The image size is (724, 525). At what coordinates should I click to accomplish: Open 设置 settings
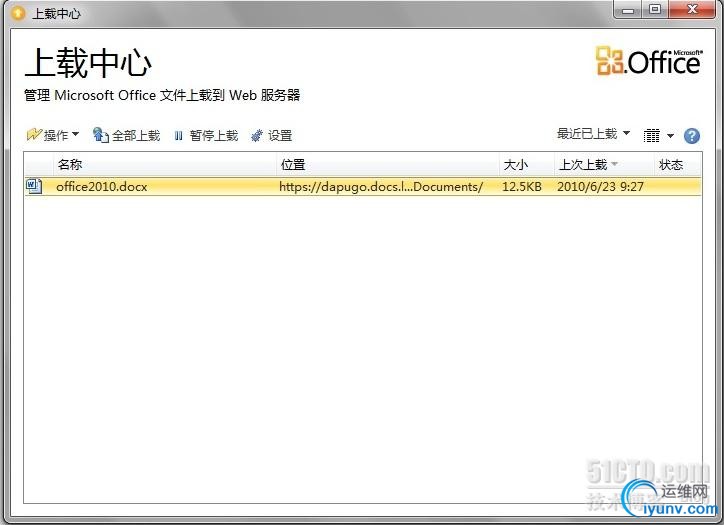(272, 135)
